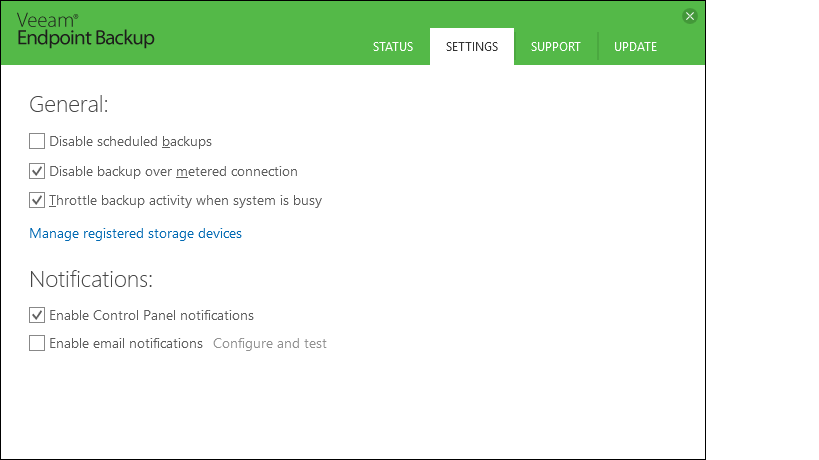The image size is (819, 460).
Task: Click the General section heading
Action: pyautogui.click(x=68, y=104)
